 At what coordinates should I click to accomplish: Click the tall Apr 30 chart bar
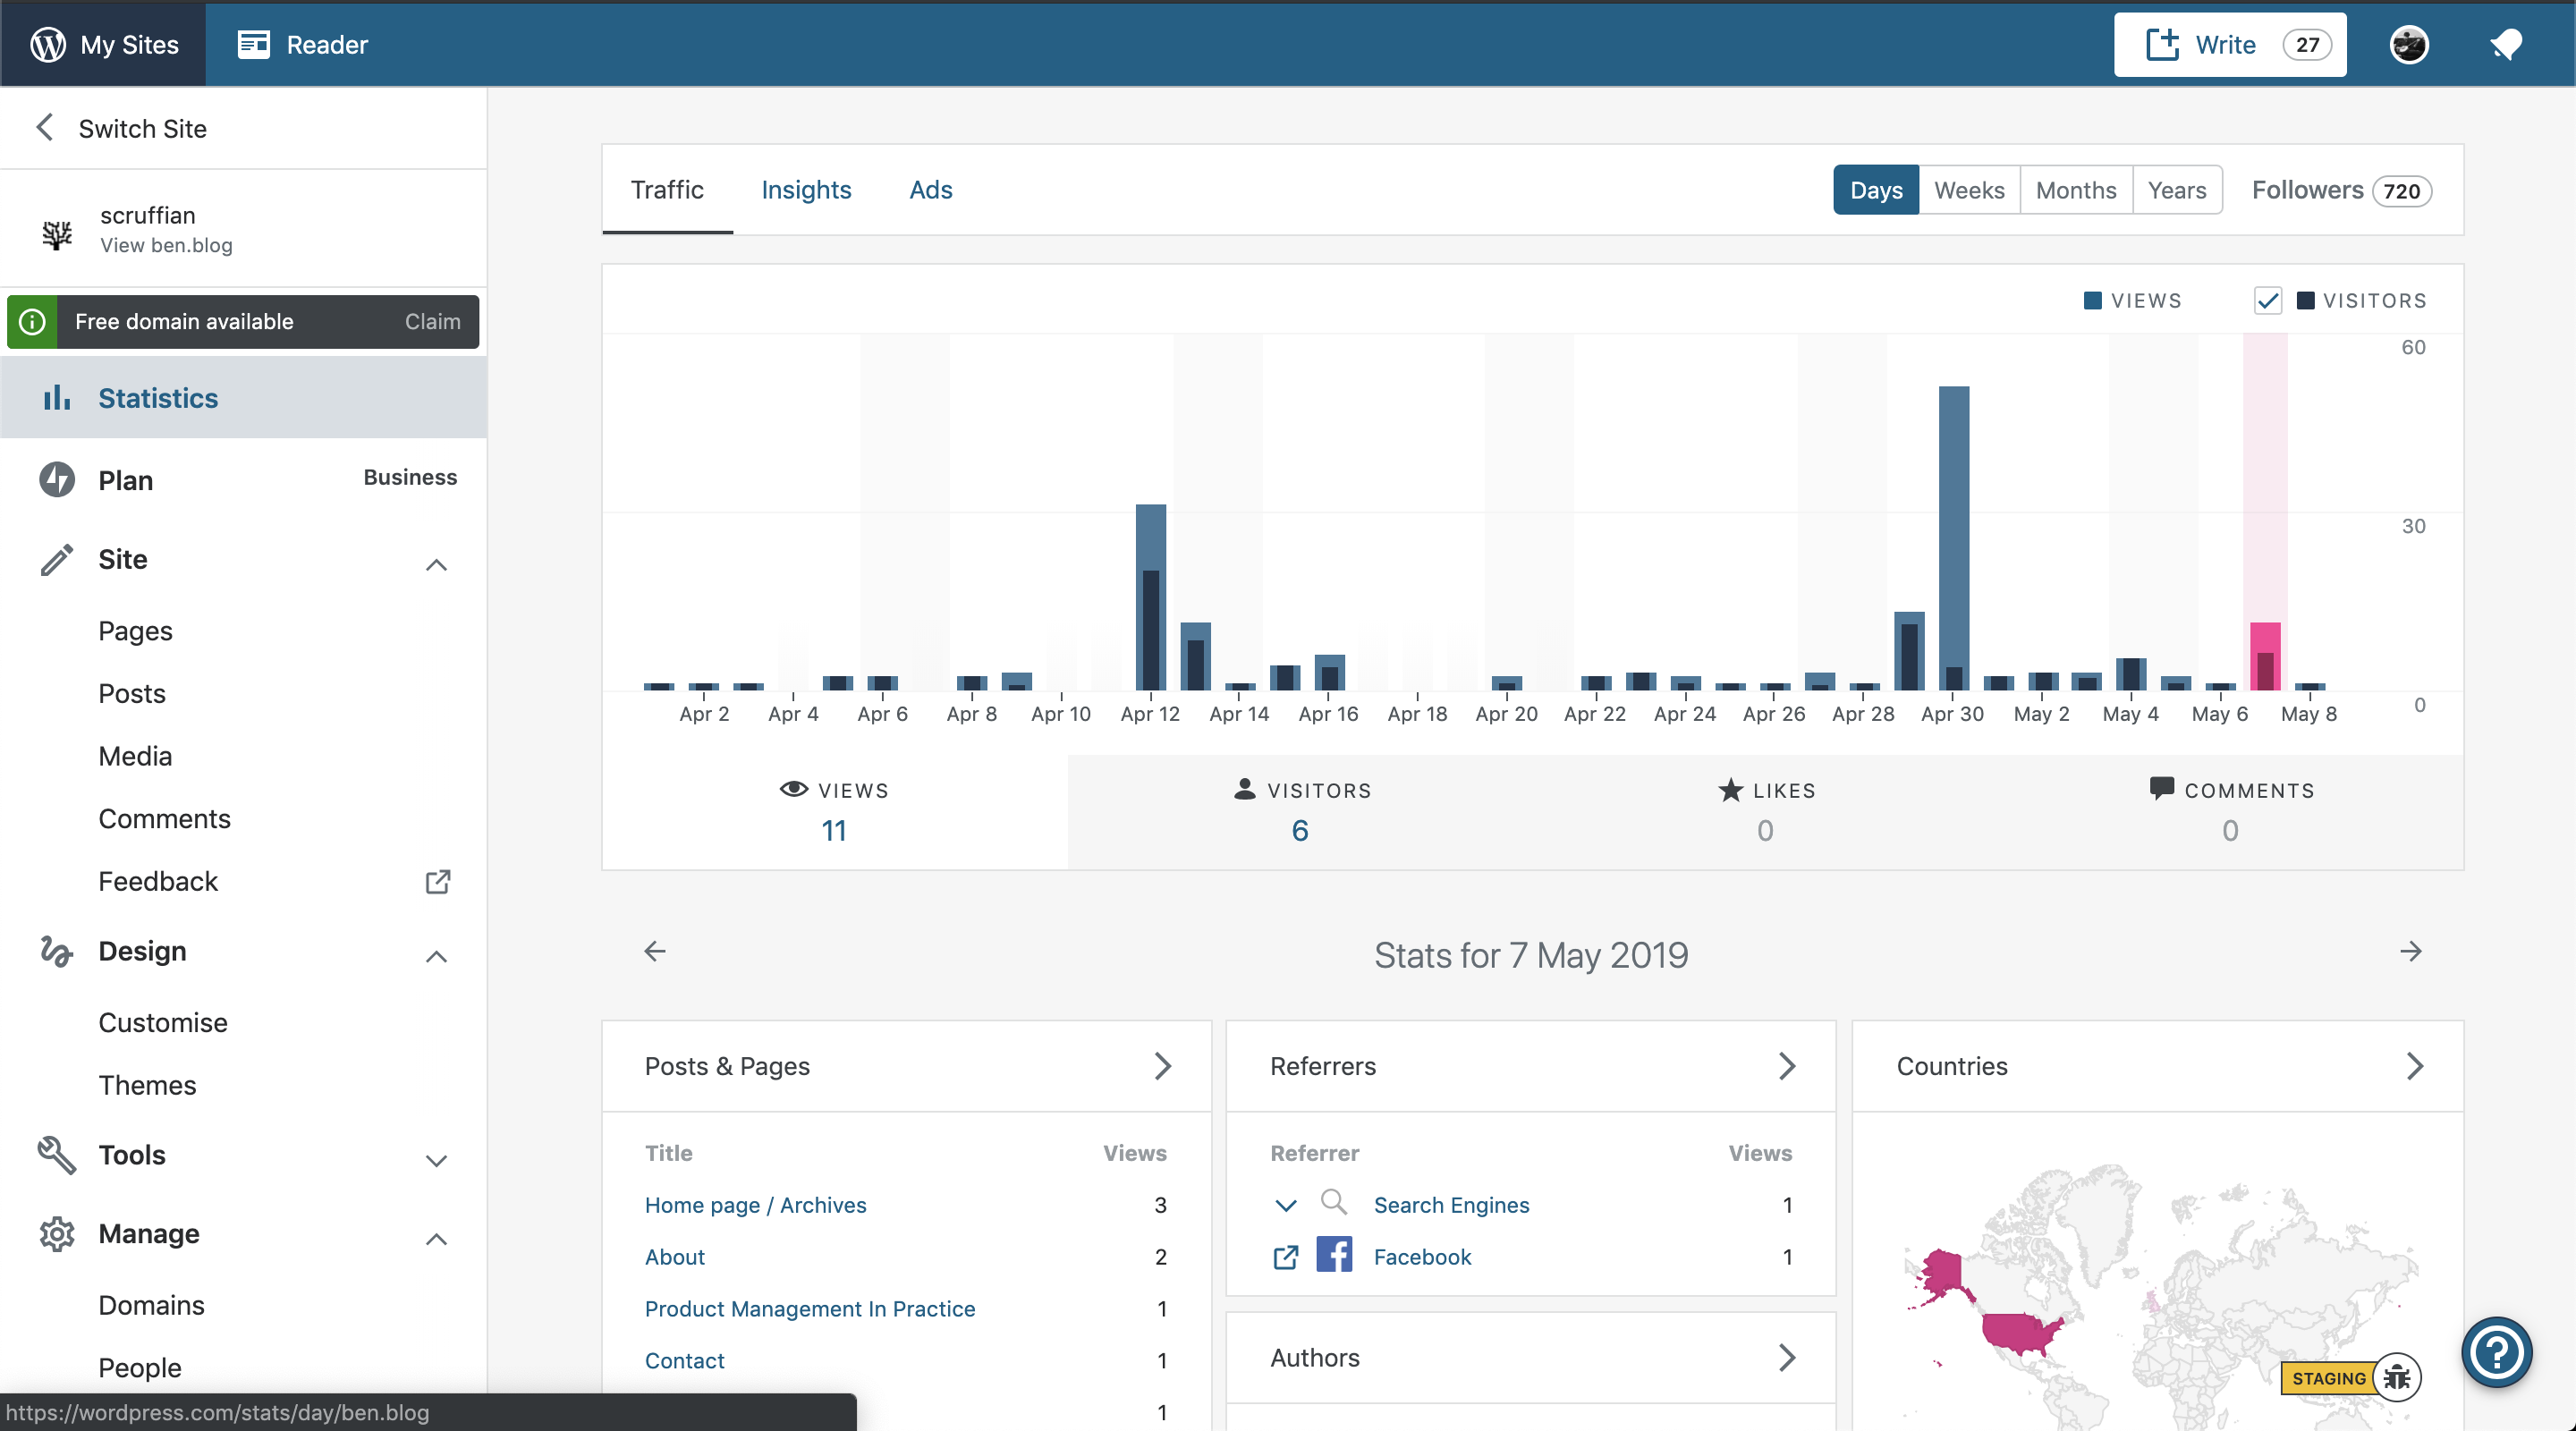[x=1954, y=538]
